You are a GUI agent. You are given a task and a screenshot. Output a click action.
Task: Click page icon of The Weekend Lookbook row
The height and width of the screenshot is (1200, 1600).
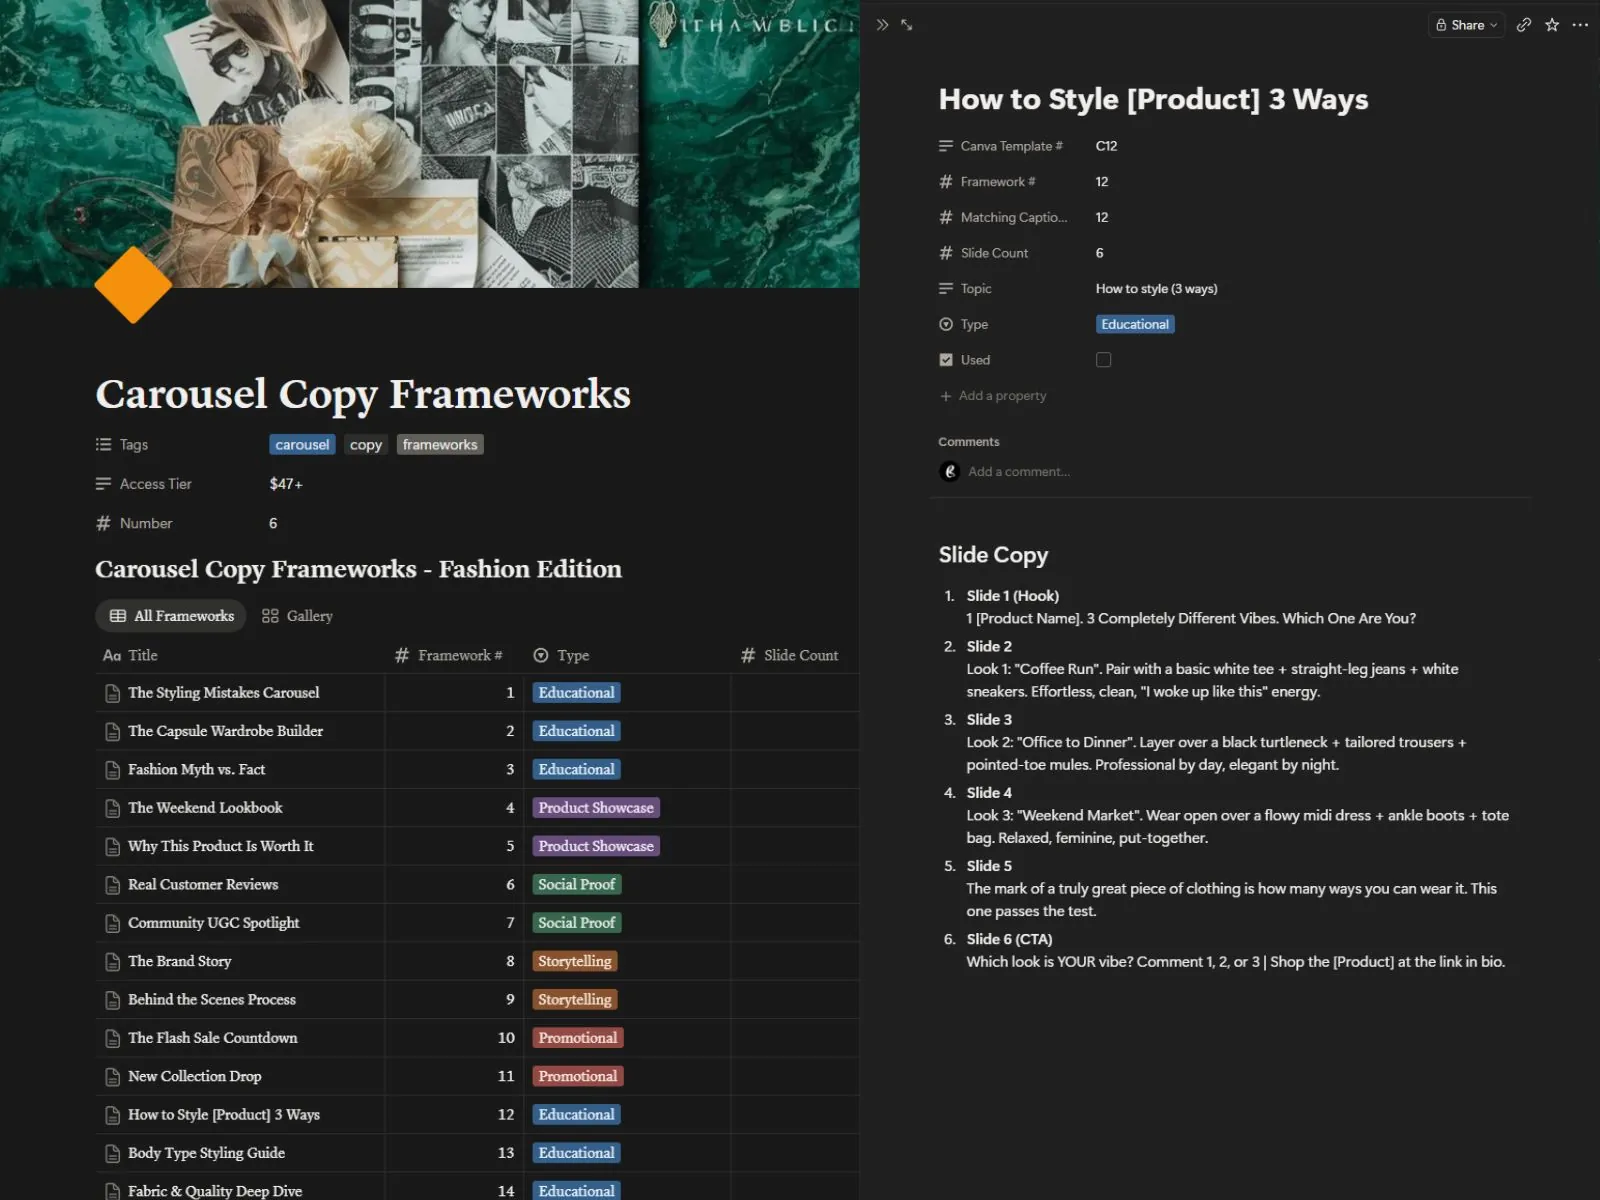tap(113, 808)
